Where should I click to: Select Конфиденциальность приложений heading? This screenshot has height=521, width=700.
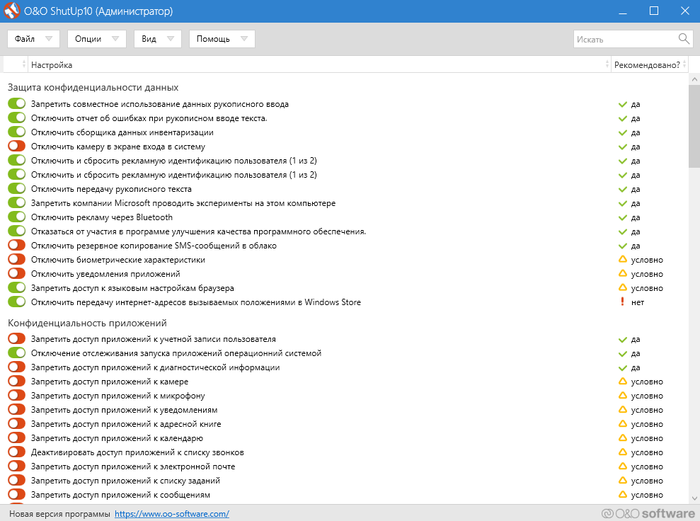(87, 323)
